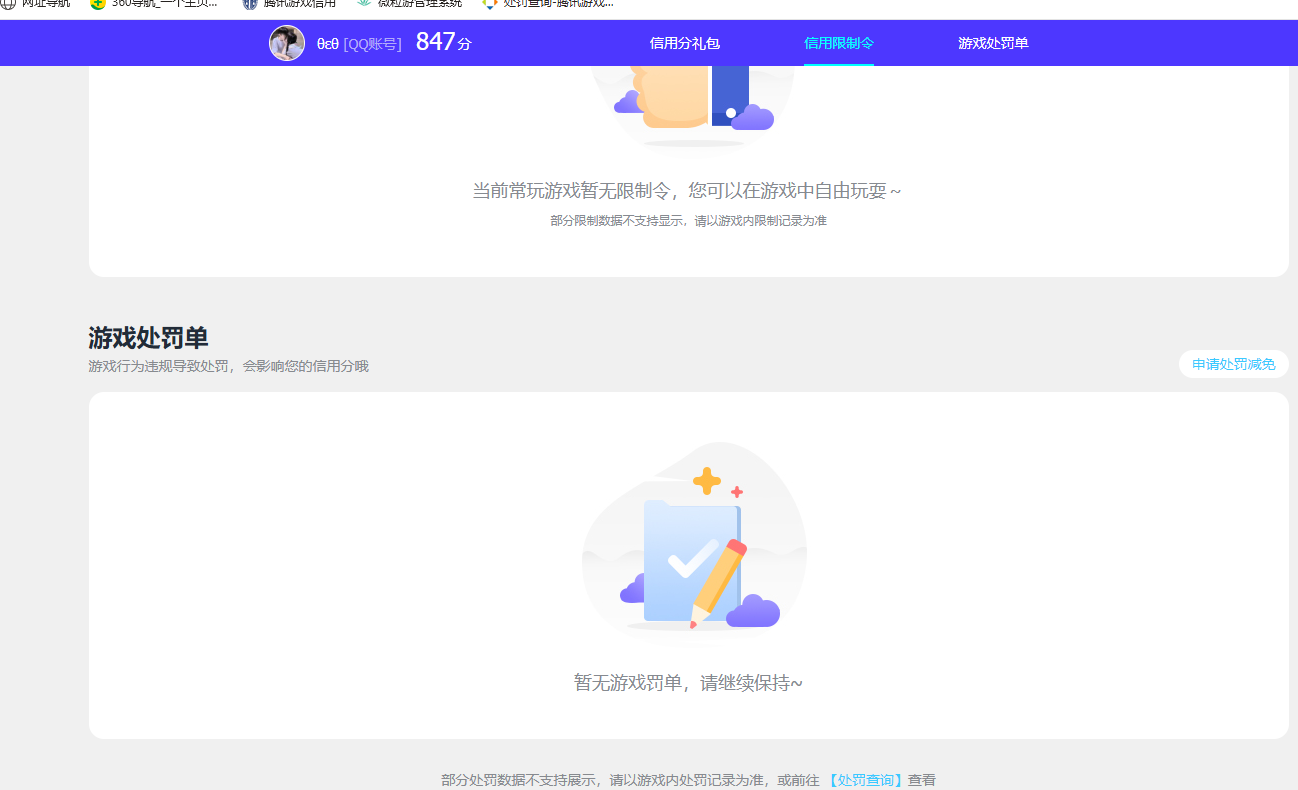
Task: Click the empty-state folder illustration
Action: 694,545
